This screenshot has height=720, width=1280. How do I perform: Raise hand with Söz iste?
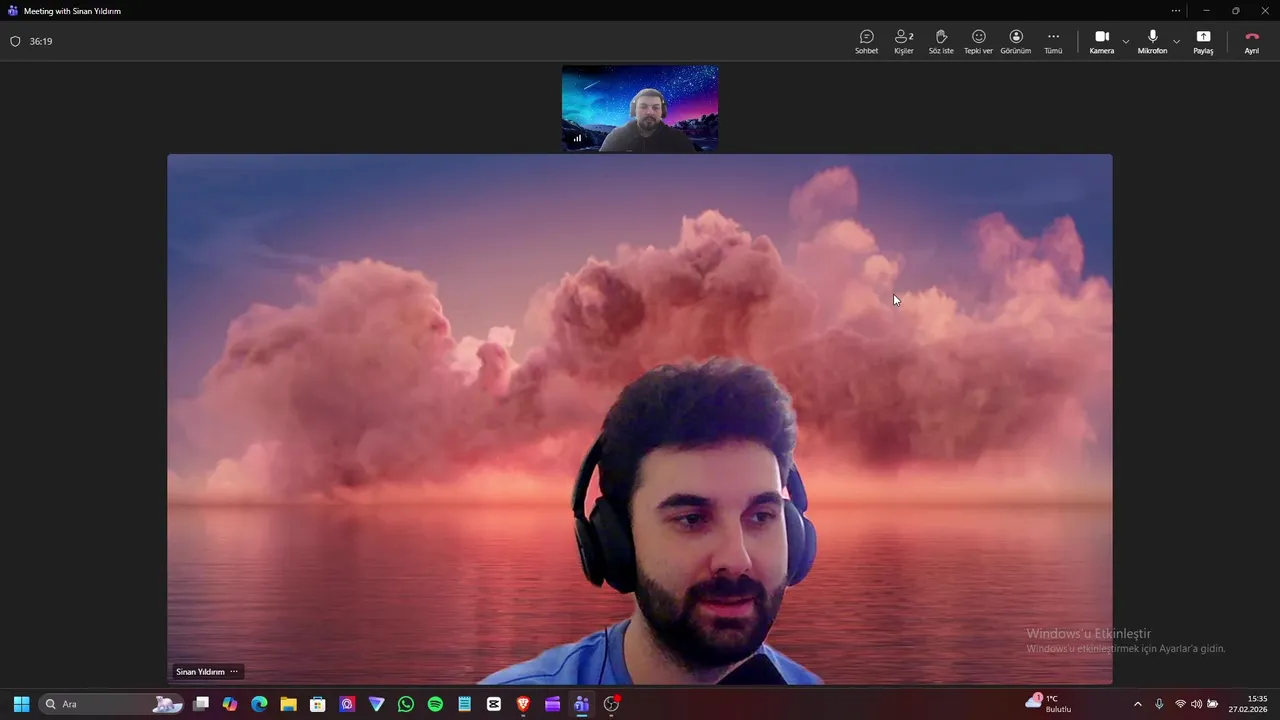pos(941,41)
